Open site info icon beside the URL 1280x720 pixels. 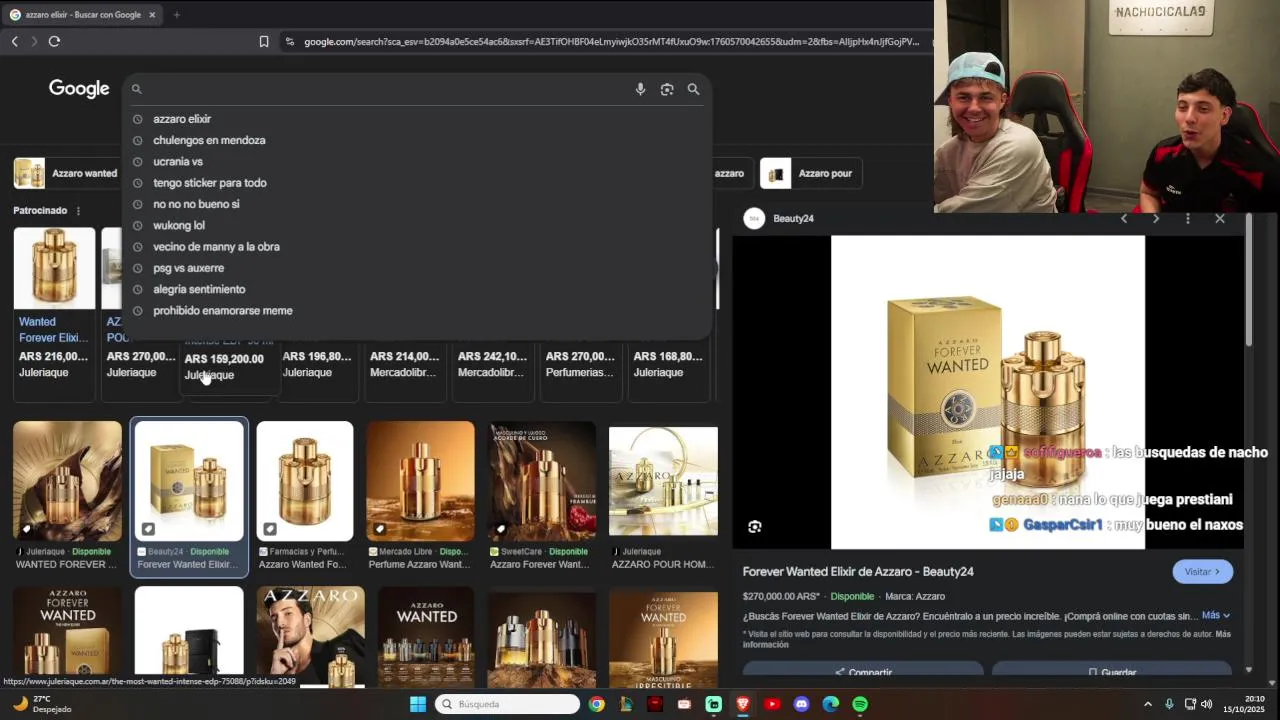[290, 41]
